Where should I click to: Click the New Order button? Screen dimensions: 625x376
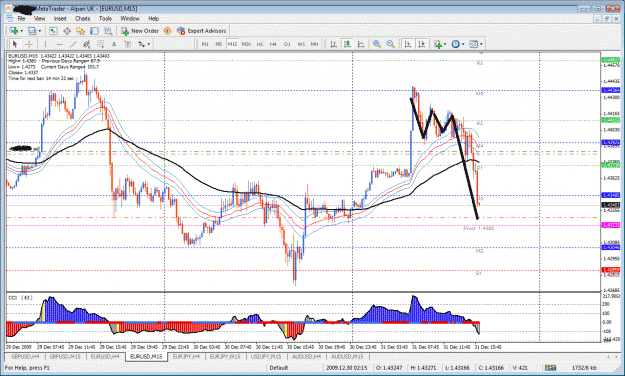140,31
